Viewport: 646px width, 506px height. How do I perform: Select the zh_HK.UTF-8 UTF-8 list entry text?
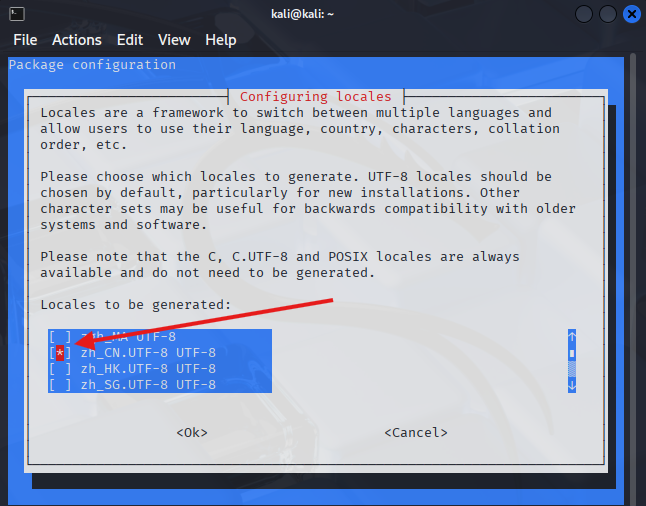click(x=148, y=369)
